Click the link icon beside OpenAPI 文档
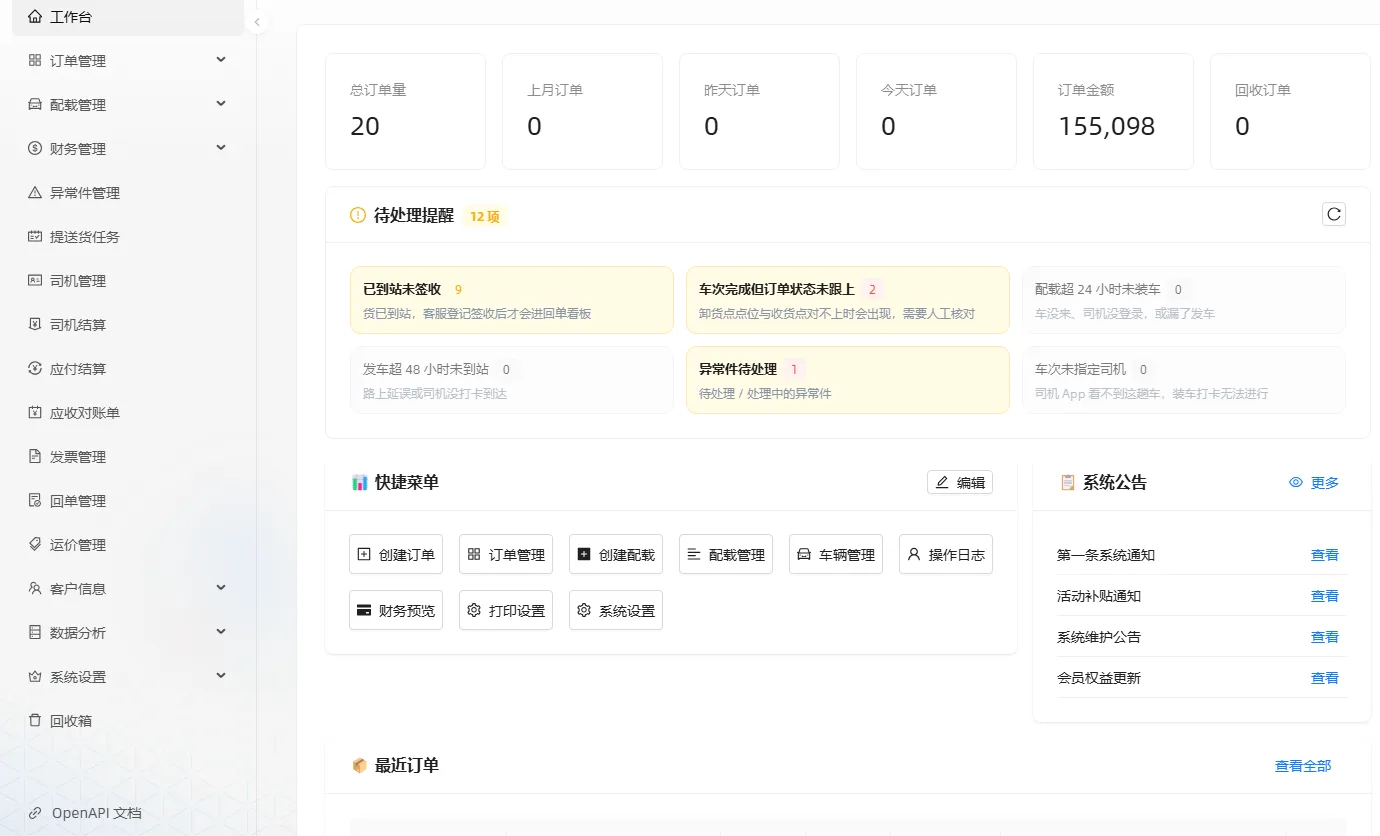Viewport: 1380px width, 836px height. pos(35,813)
